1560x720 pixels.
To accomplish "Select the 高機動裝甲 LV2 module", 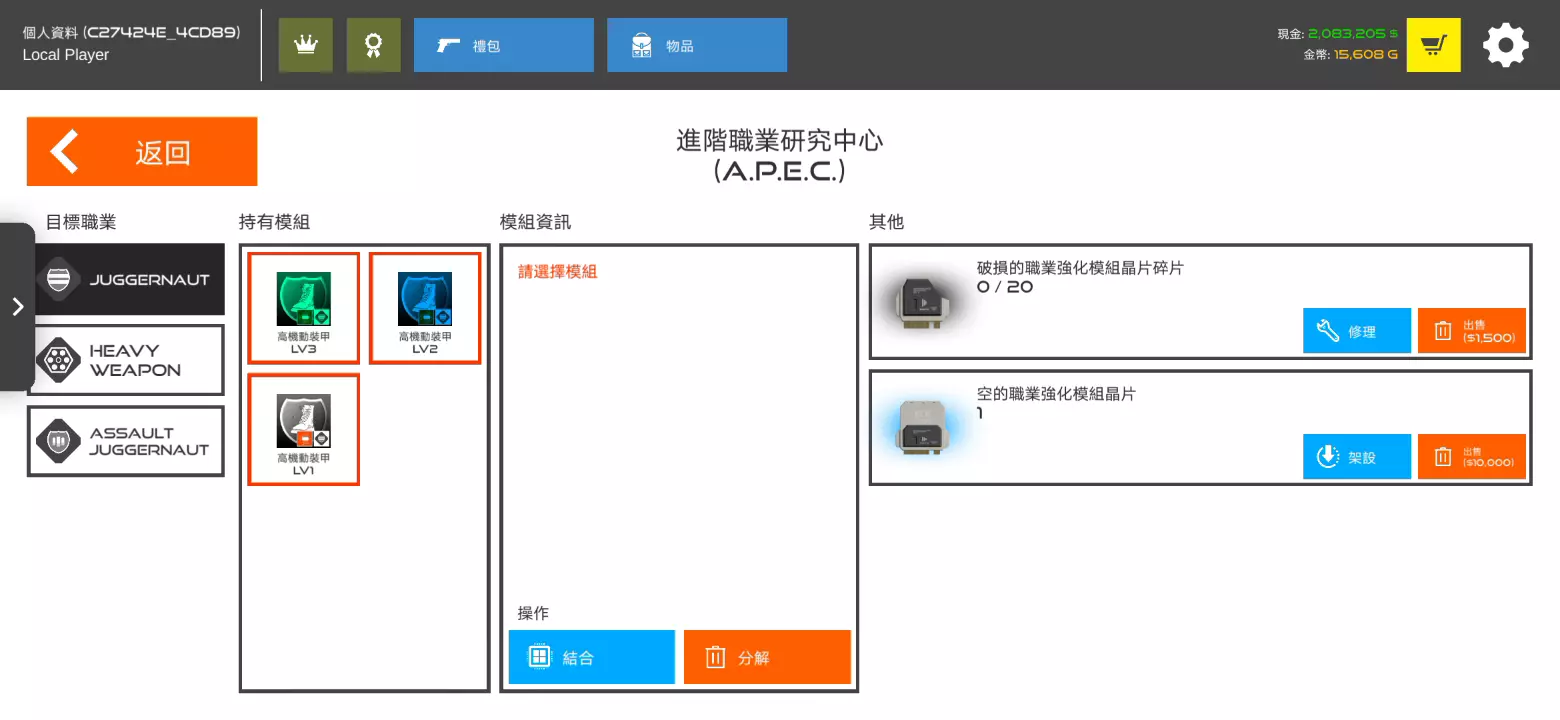I will pyautogui.click(x=425, y=308).
